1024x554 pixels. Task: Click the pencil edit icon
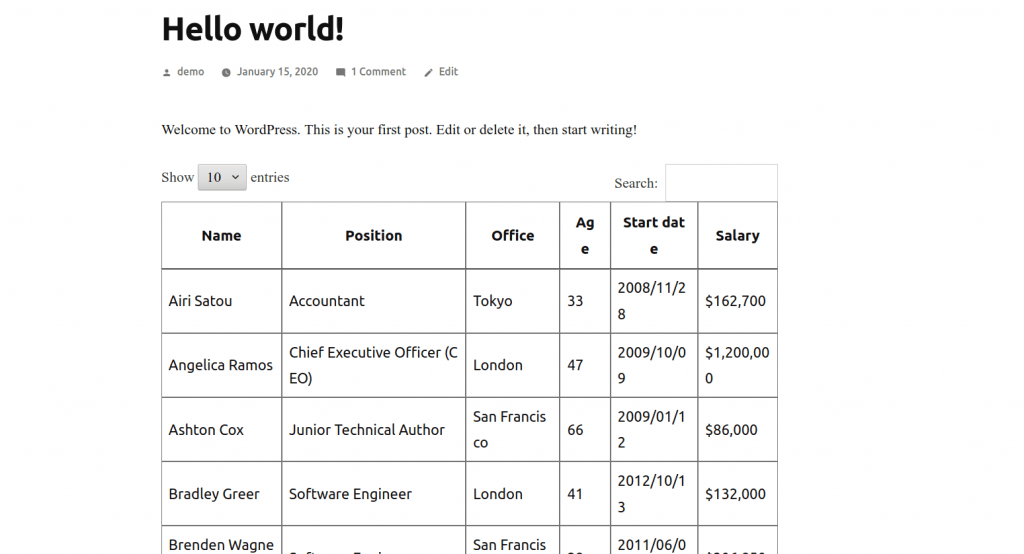click(x=428, y=73)
